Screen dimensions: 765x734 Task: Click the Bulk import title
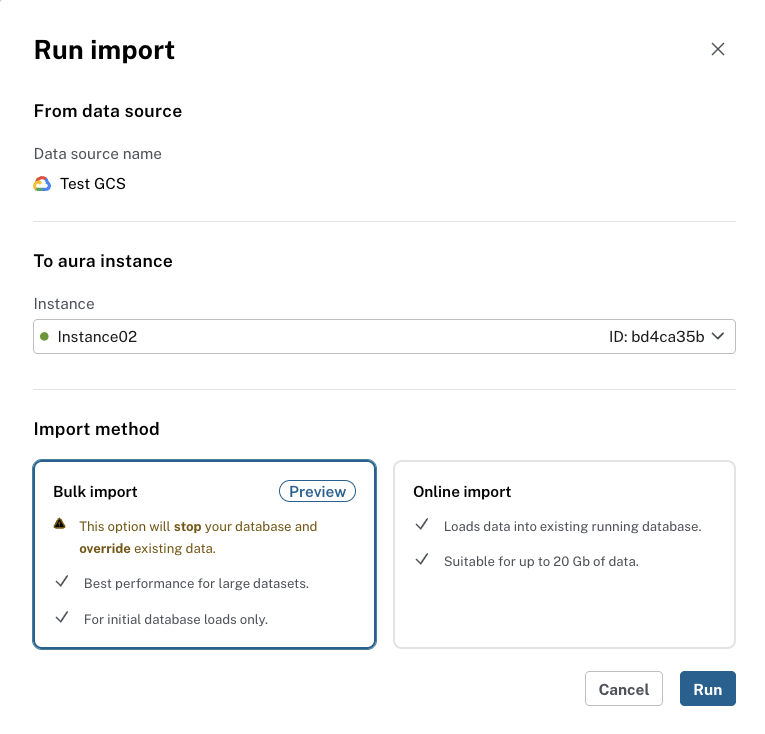point(95,491)
